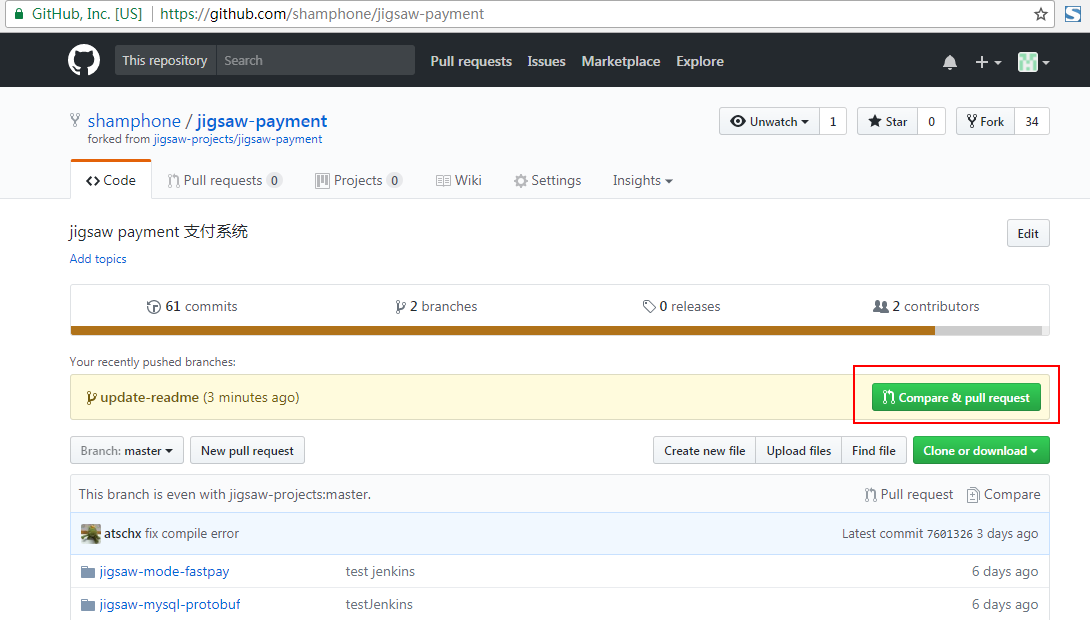View the 2 branches
Screen dimensions: 1090x620
[x=436, y=307]
